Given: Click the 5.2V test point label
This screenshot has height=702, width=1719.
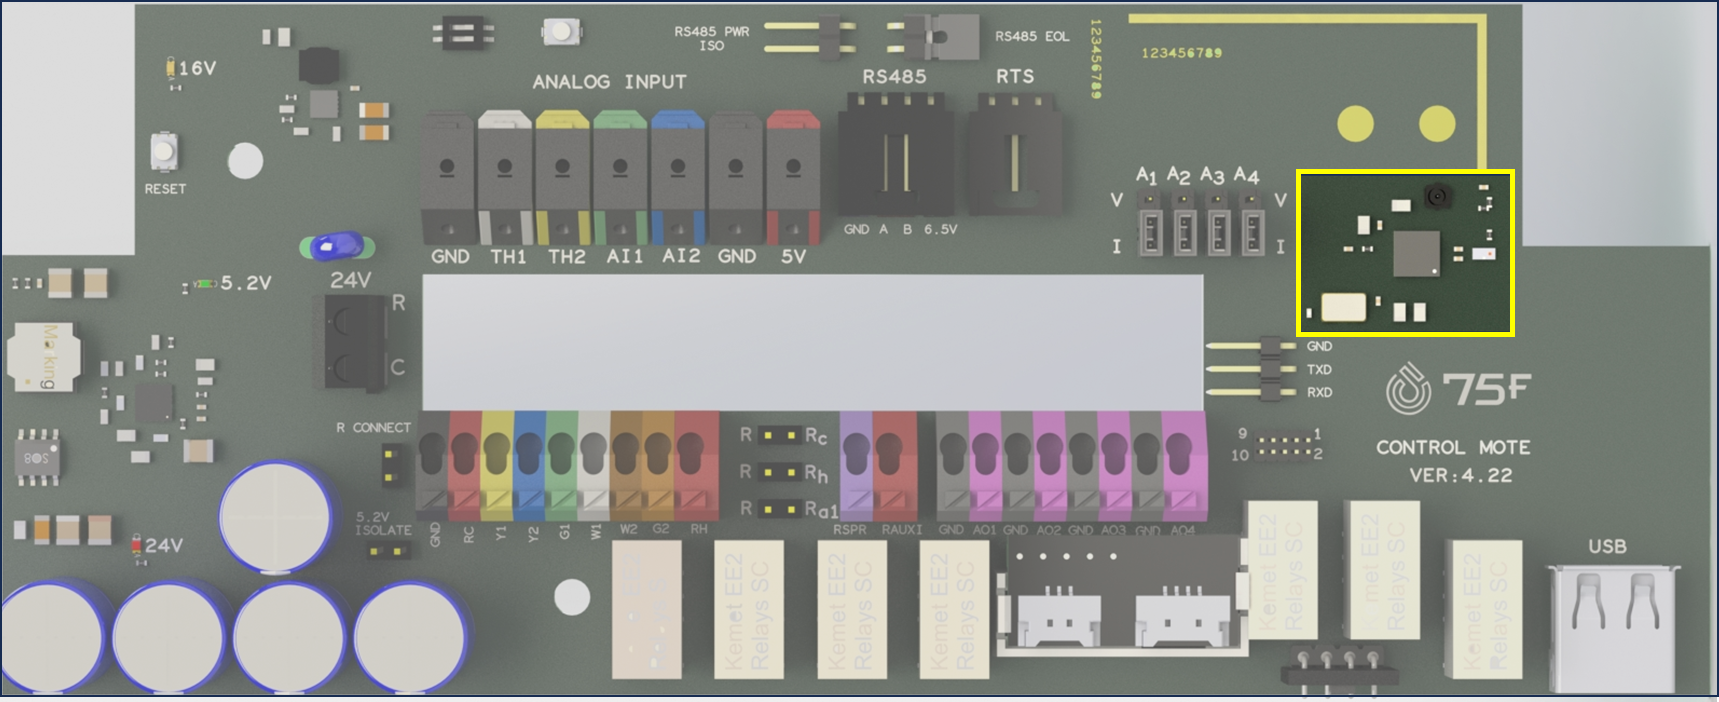Looking at the screenshot, I should coord(246,283).
